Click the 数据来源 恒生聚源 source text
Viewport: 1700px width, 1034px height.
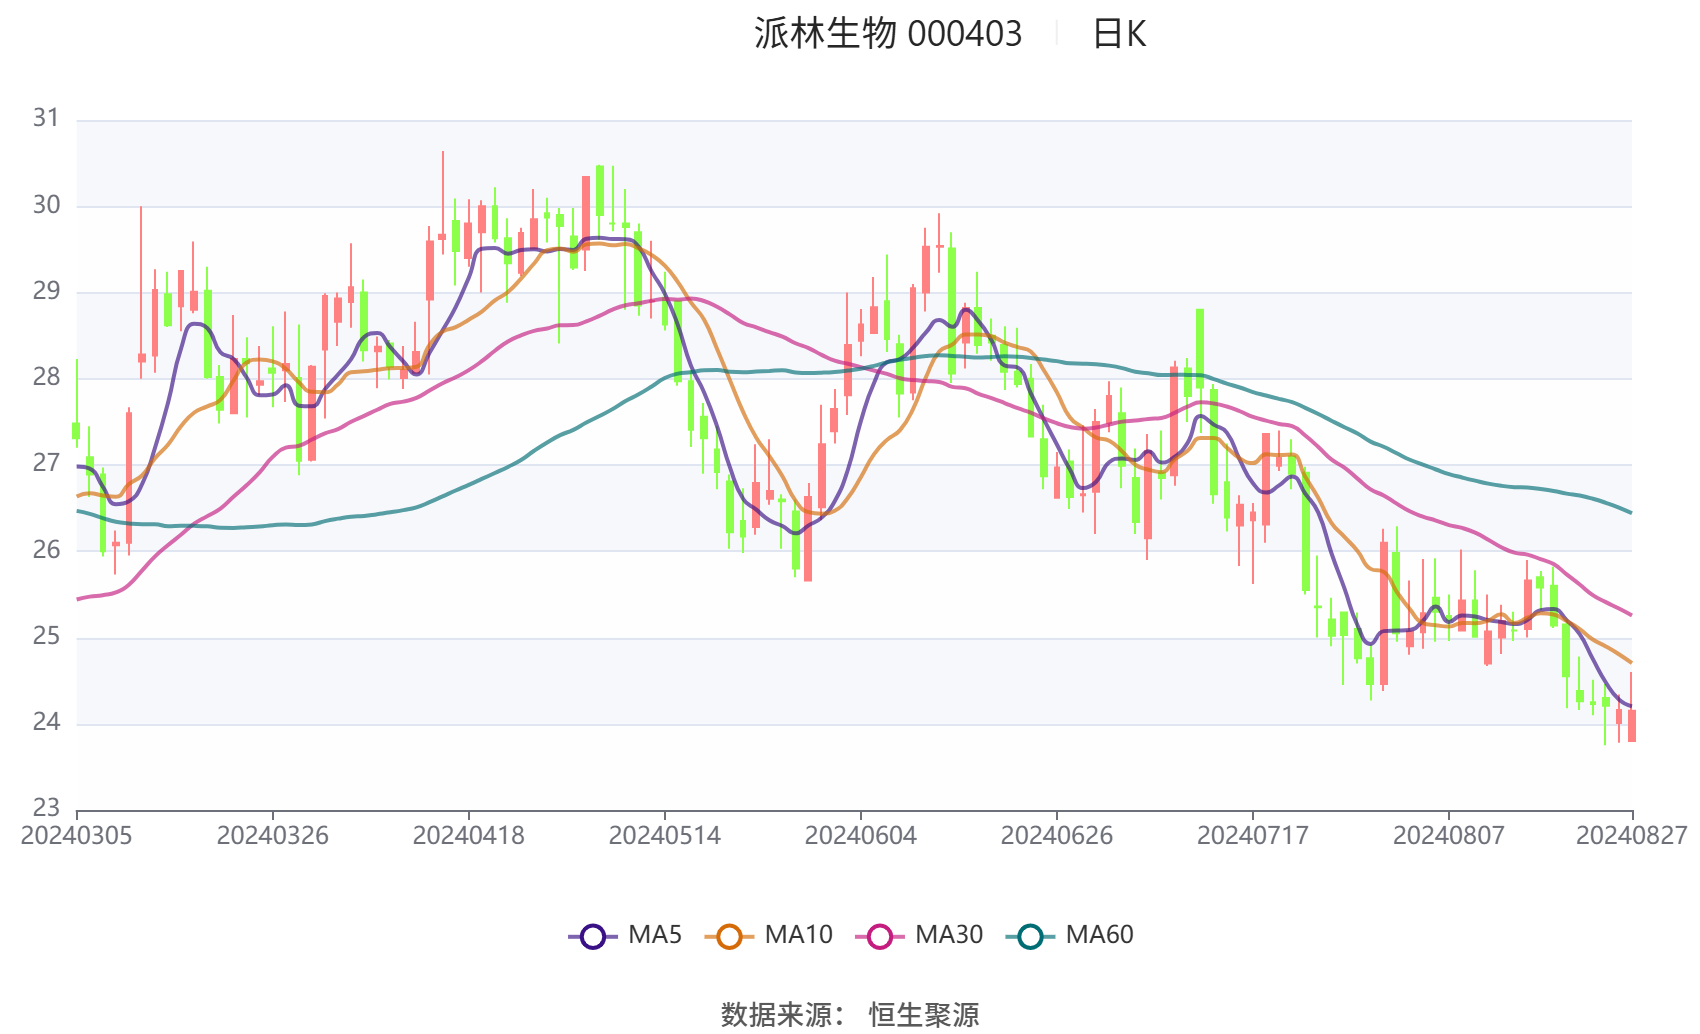tap(850, 1015)
